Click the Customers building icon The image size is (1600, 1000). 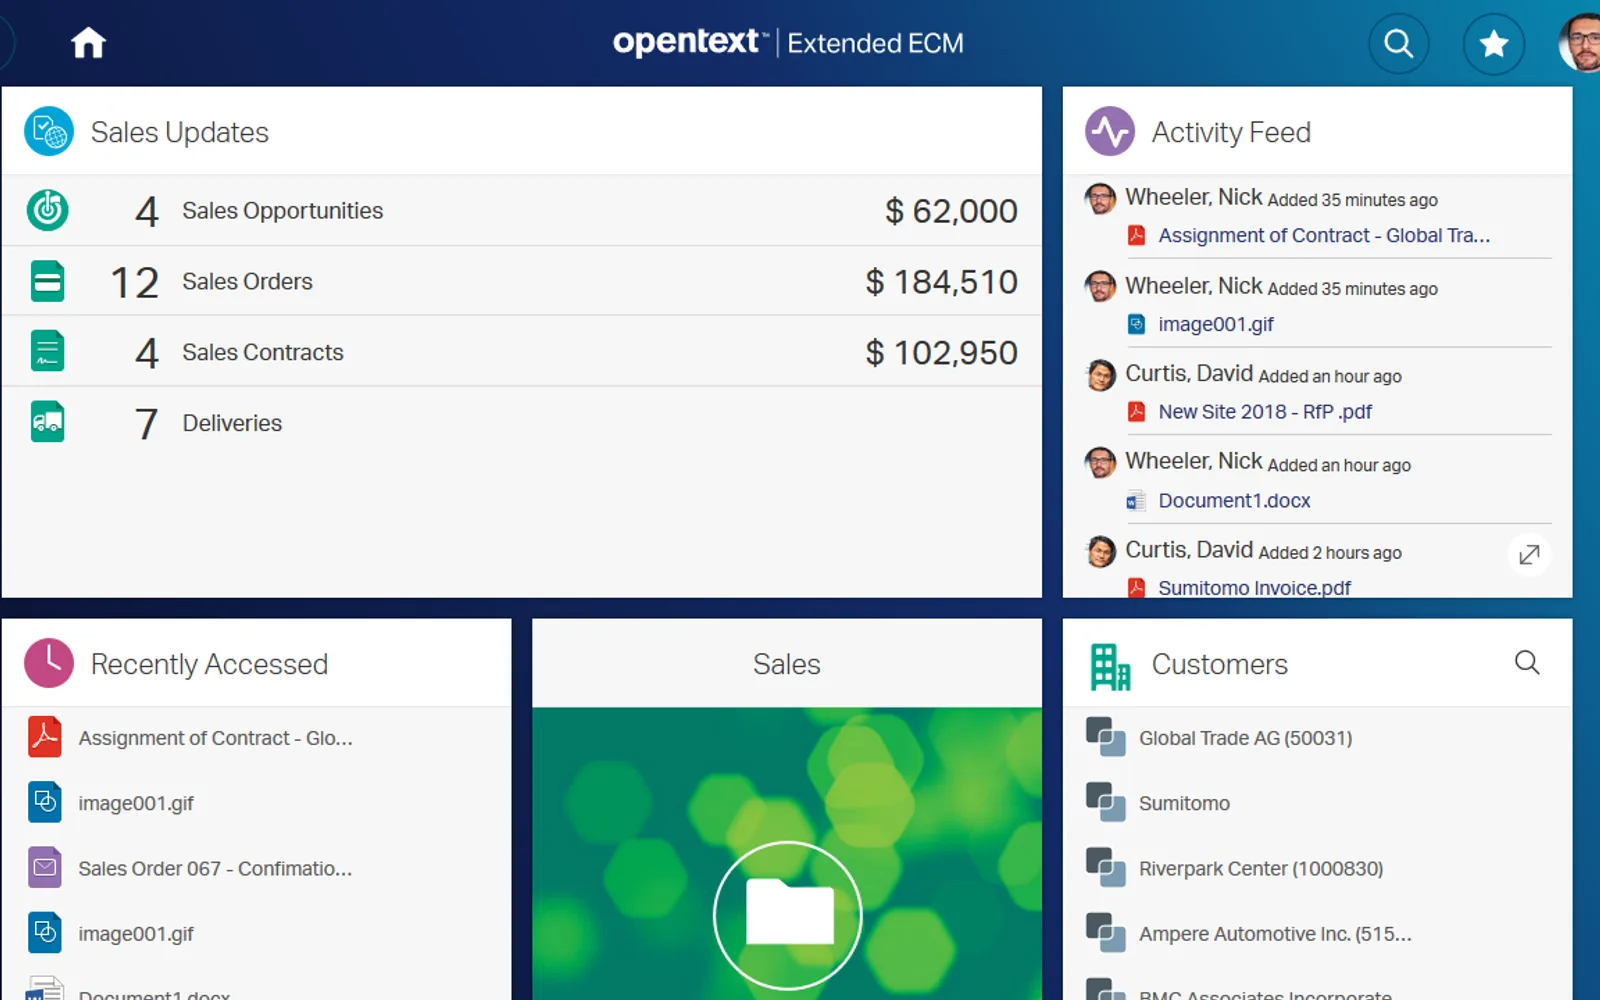coord(1109,666)
